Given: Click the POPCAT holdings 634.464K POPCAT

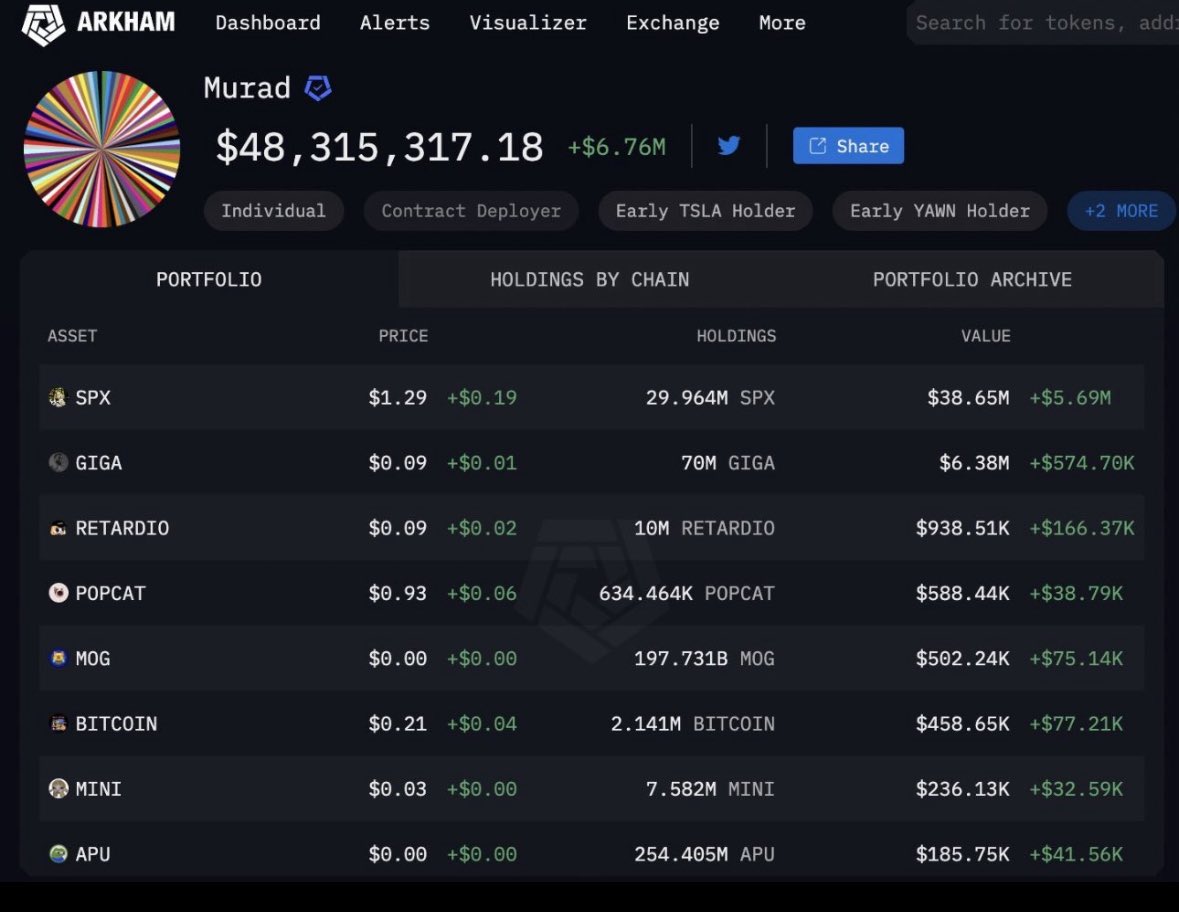Looking at the screenshot, I should point(686,594).
